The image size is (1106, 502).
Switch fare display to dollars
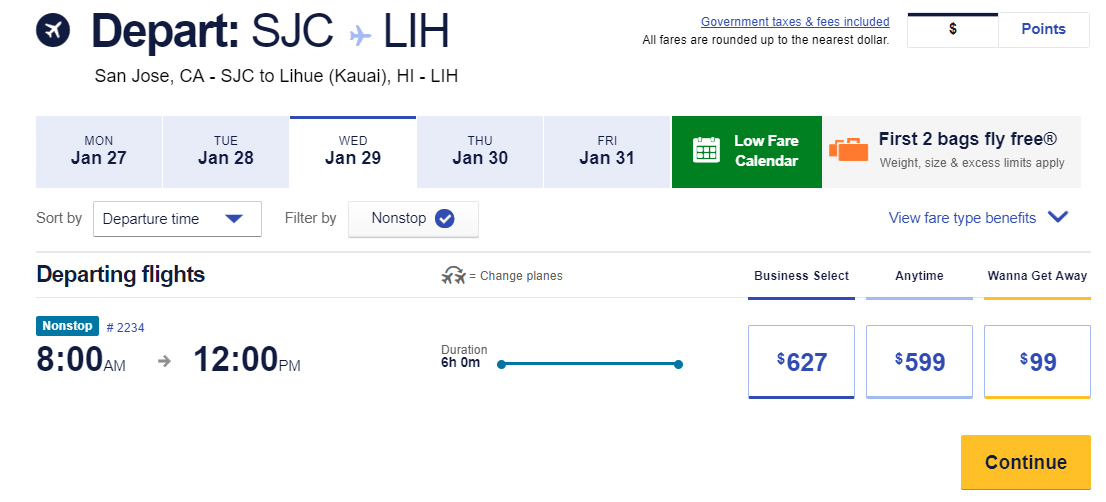click(952, 29)
